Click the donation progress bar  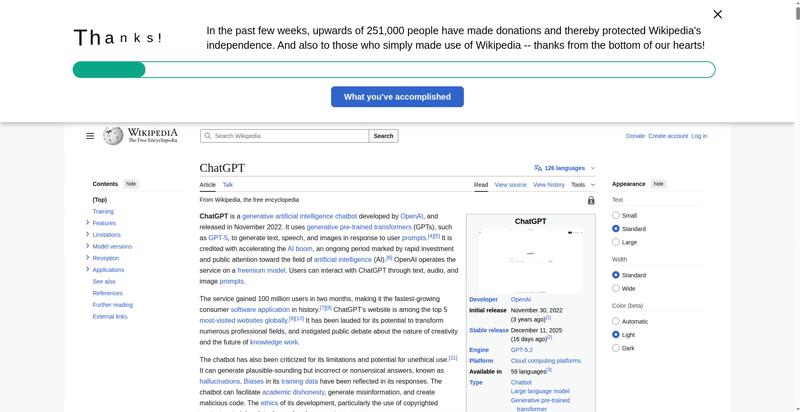point(394,70)
